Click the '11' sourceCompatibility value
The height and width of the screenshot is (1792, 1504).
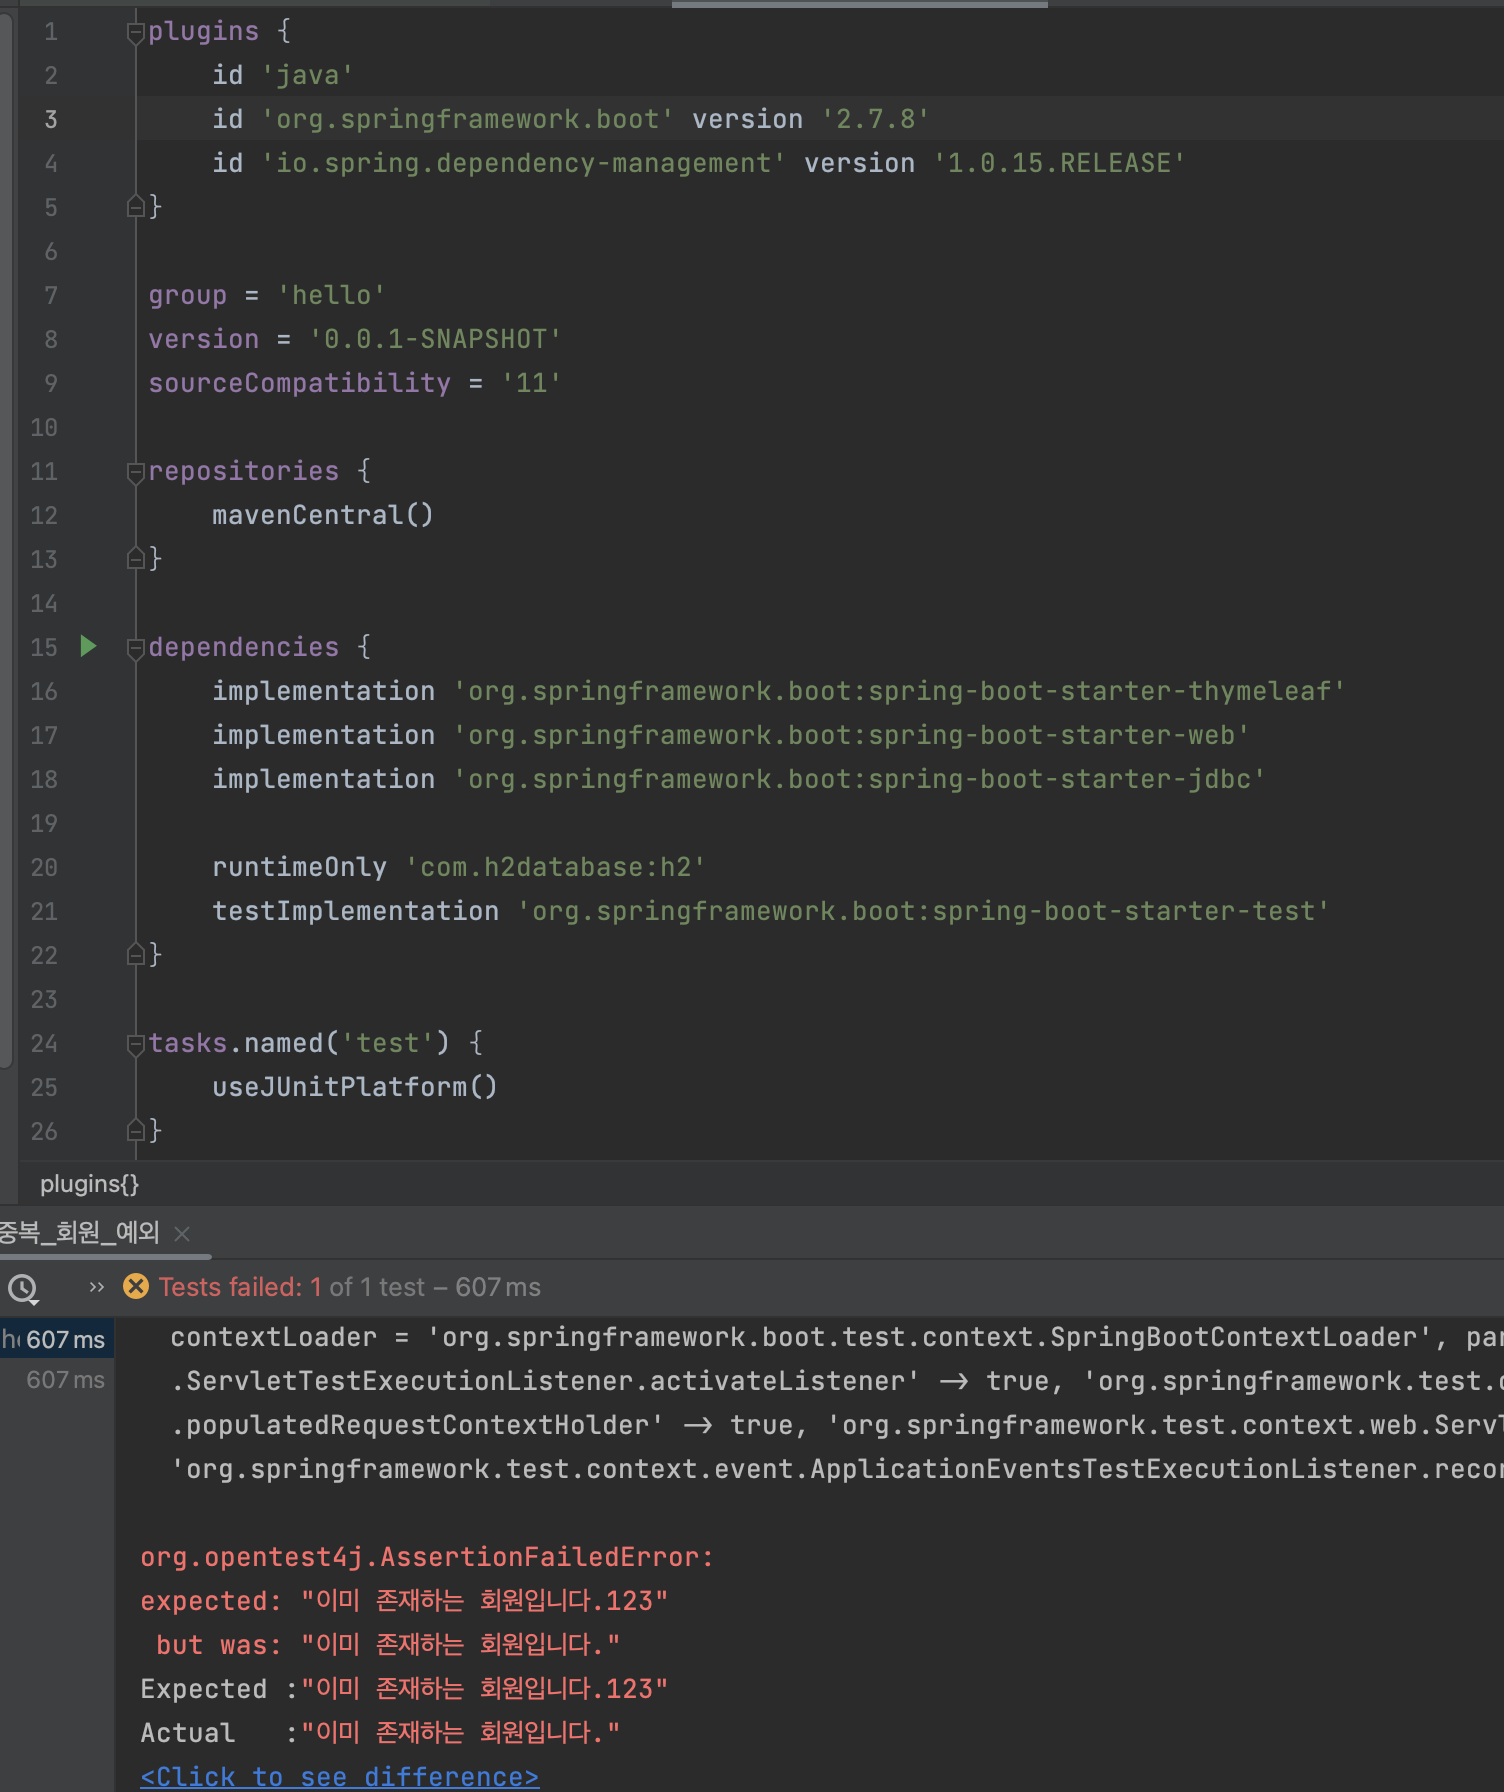tap(532, 383)
